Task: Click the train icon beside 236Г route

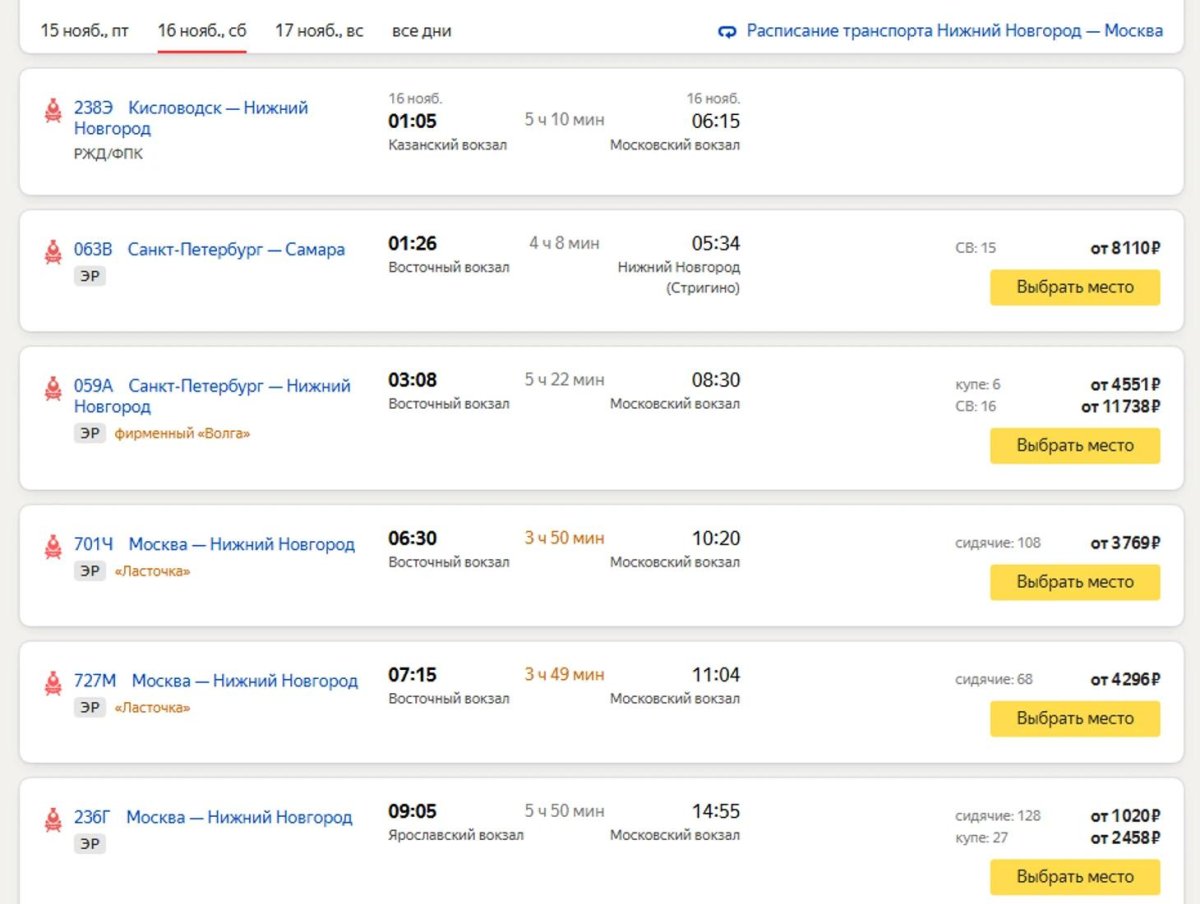Action: 53,819
